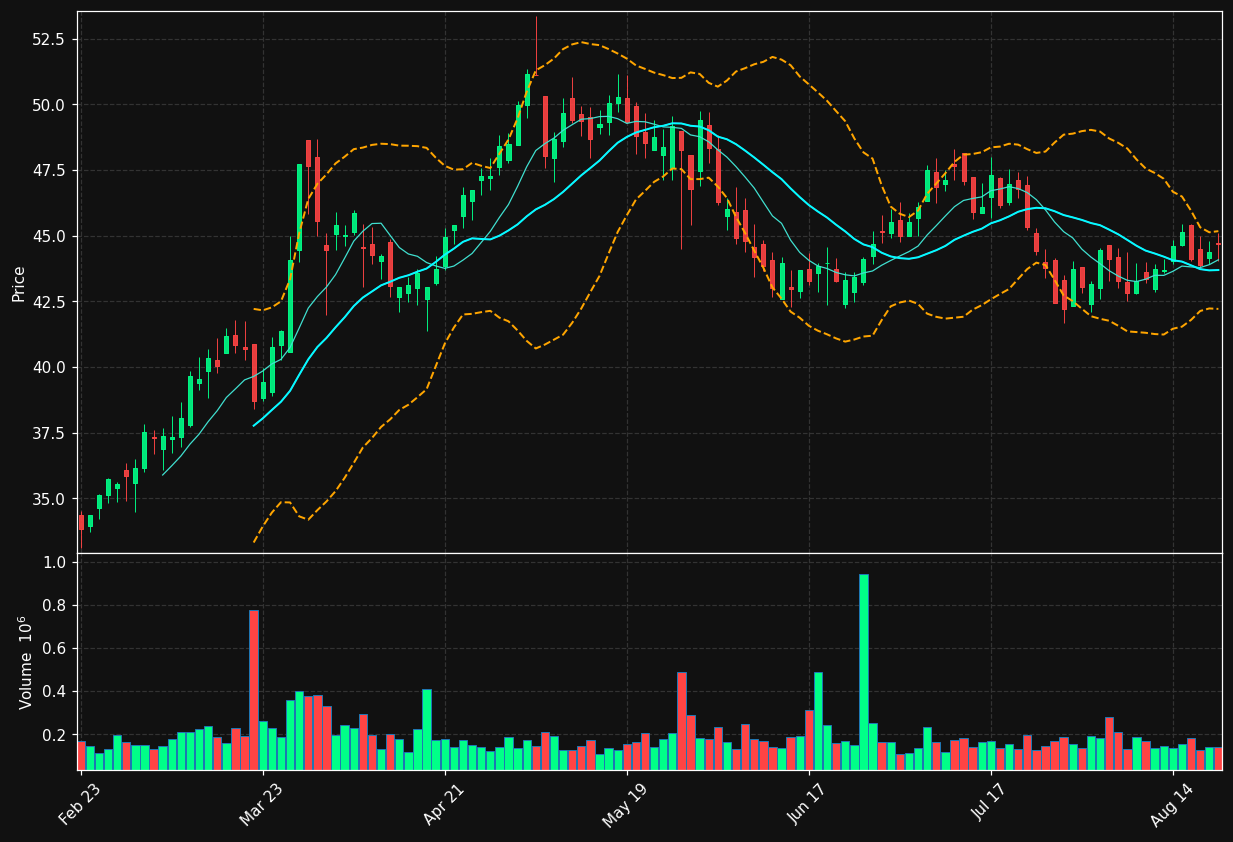Select the 35.0 price tick label
The height and width of the screenshot is (842, 1233).
tap(49, 499)
